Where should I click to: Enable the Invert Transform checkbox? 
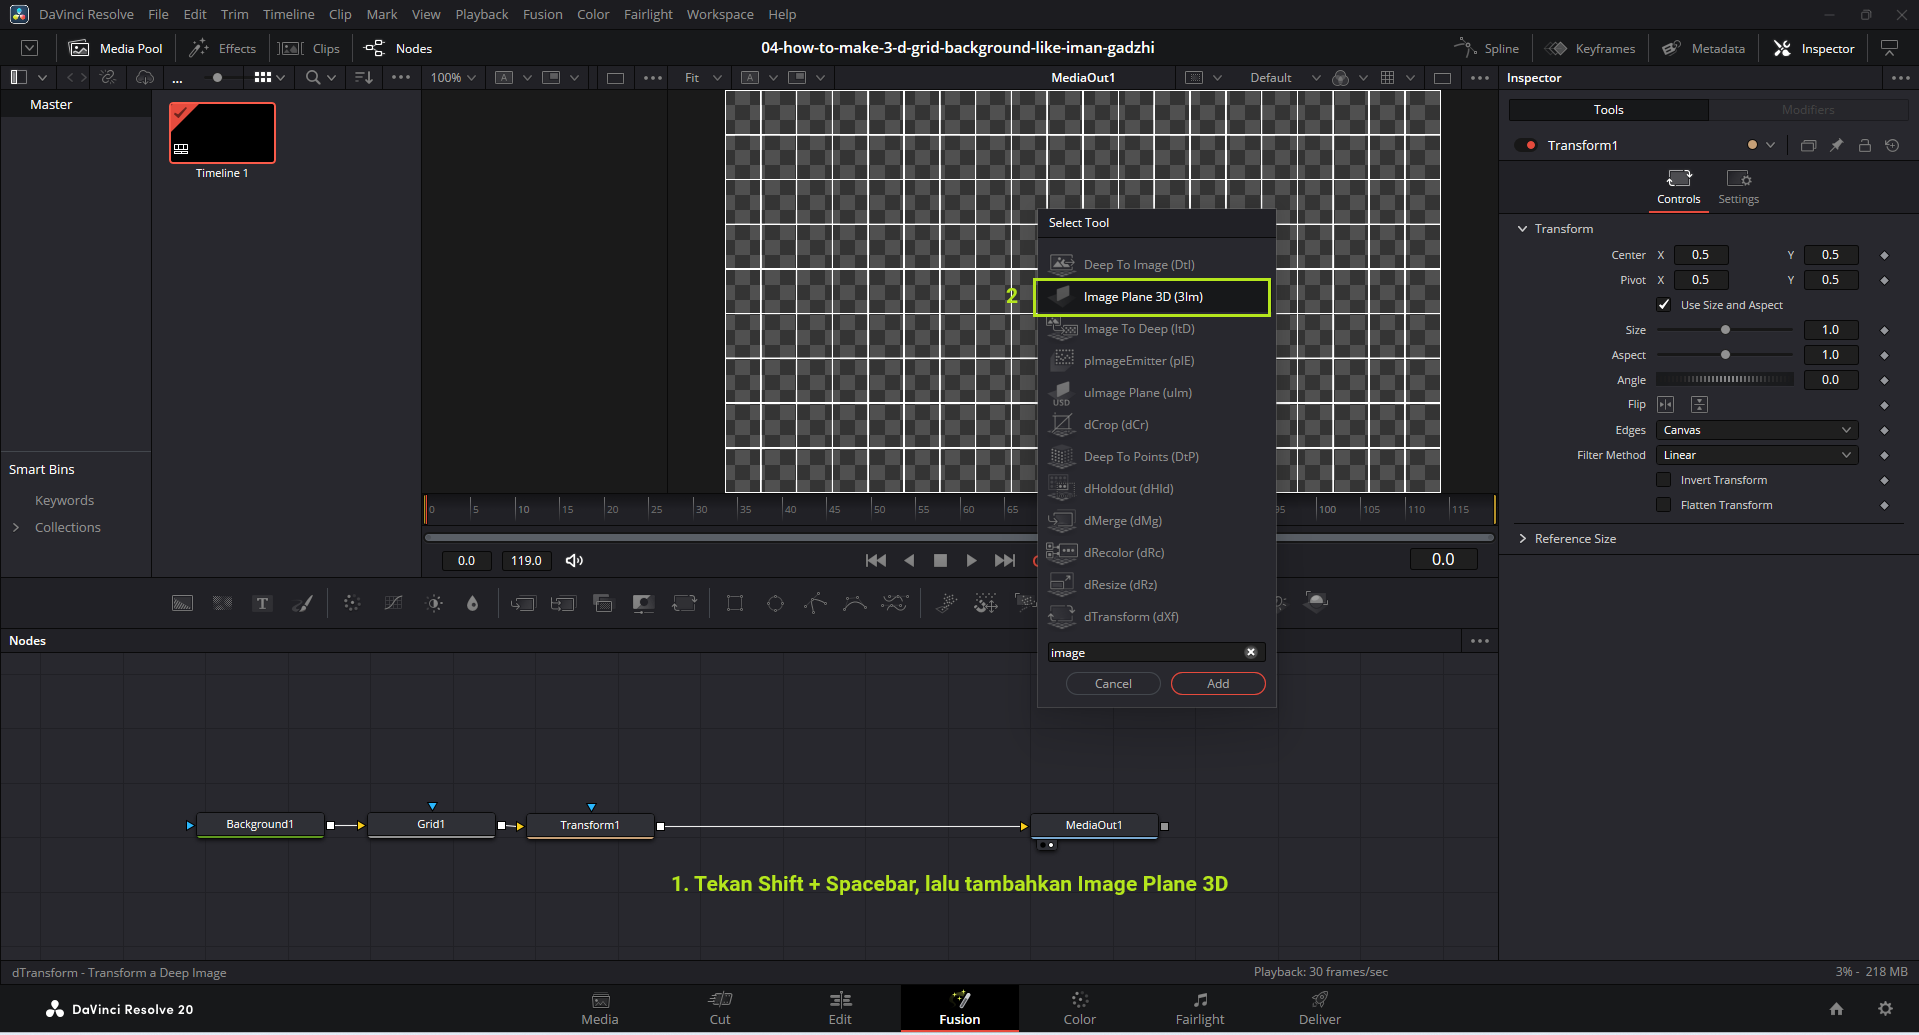tap(1664, 480)
